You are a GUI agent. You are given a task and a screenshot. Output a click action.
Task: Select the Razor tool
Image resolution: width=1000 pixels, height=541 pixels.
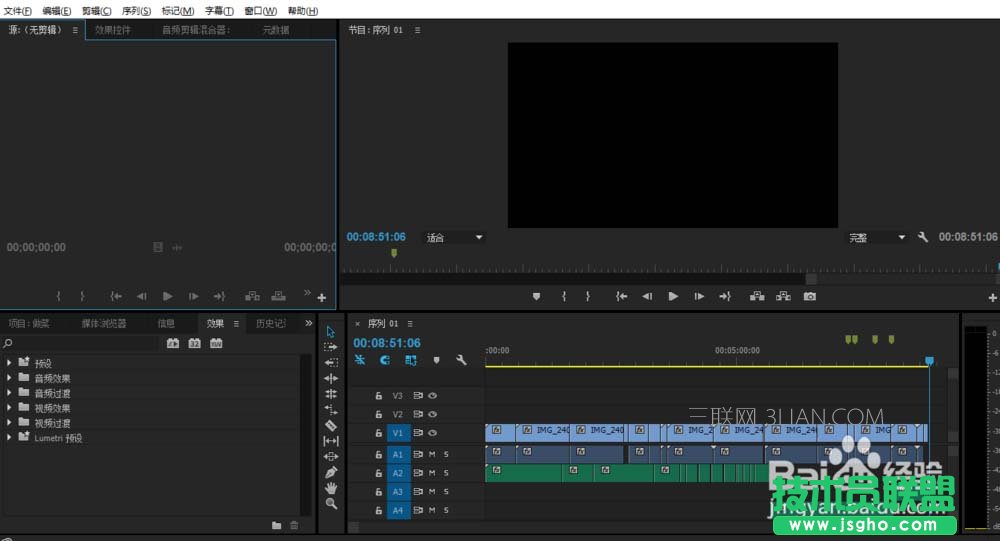tap(331, 426)
